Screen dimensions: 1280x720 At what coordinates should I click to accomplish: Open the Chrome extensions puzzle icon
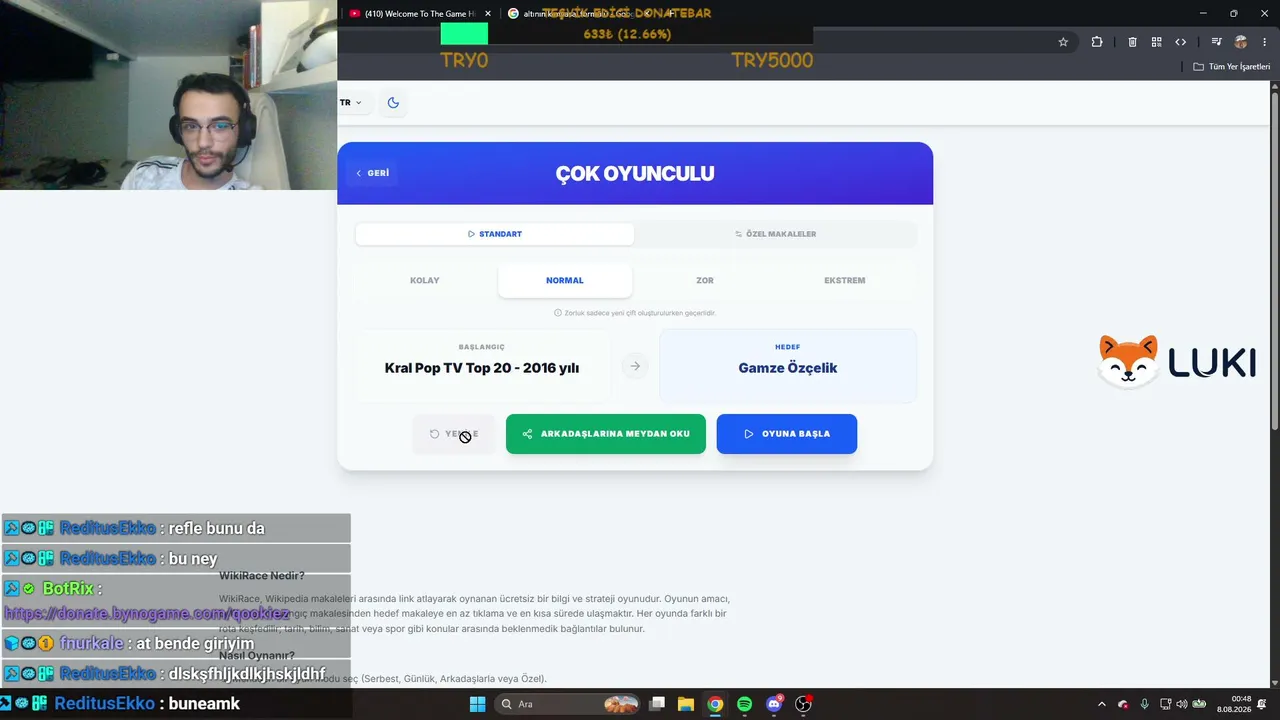coord(1097,42)
